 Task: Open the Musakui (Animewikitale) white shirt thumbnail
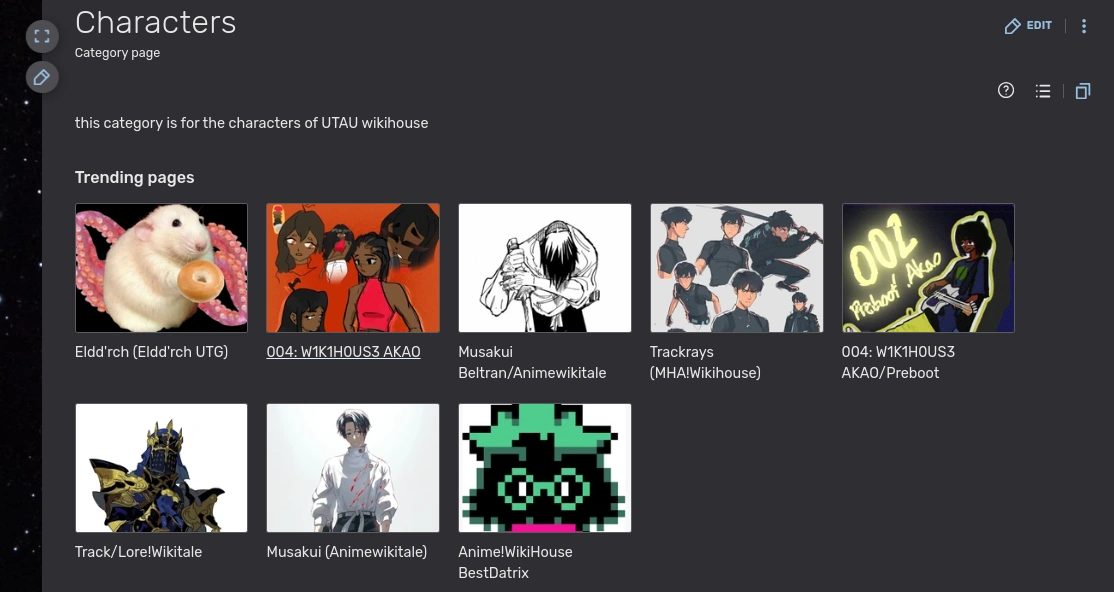coord(353,468)
